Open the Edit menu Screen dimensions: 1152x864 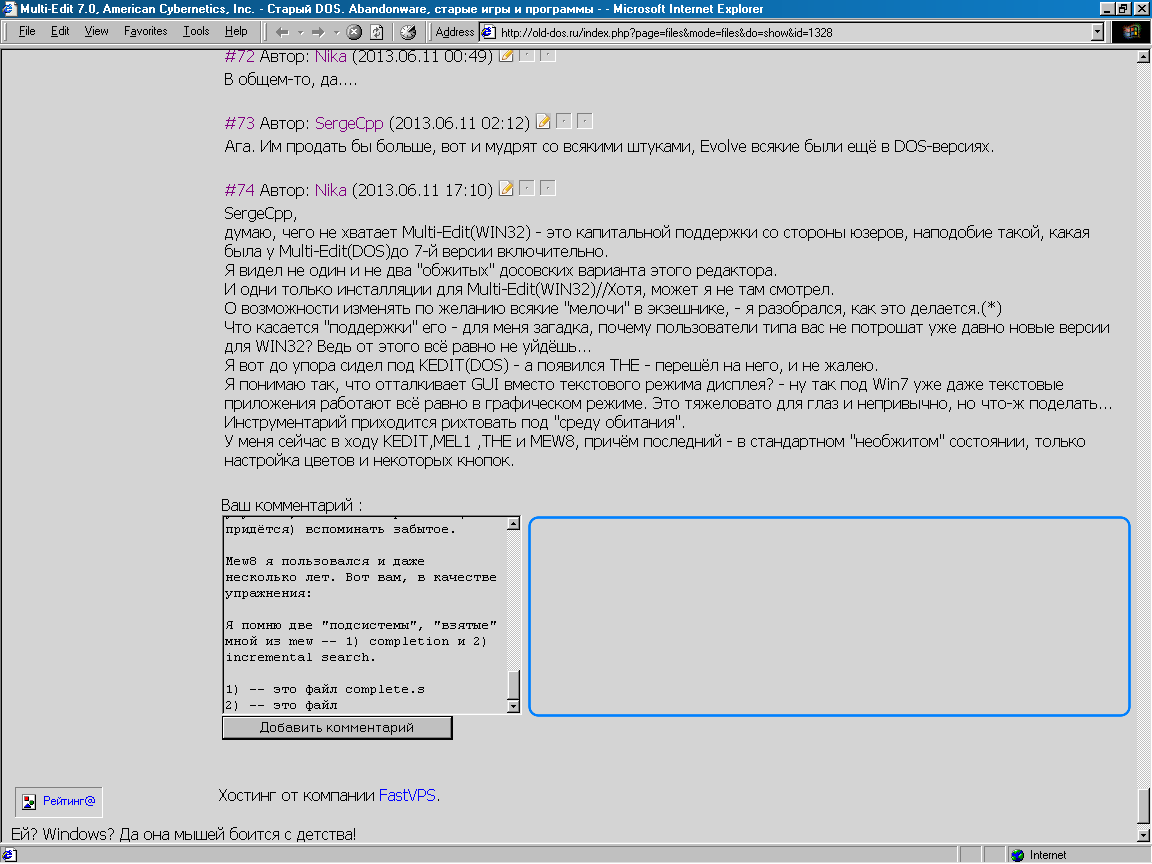point(60,31)
